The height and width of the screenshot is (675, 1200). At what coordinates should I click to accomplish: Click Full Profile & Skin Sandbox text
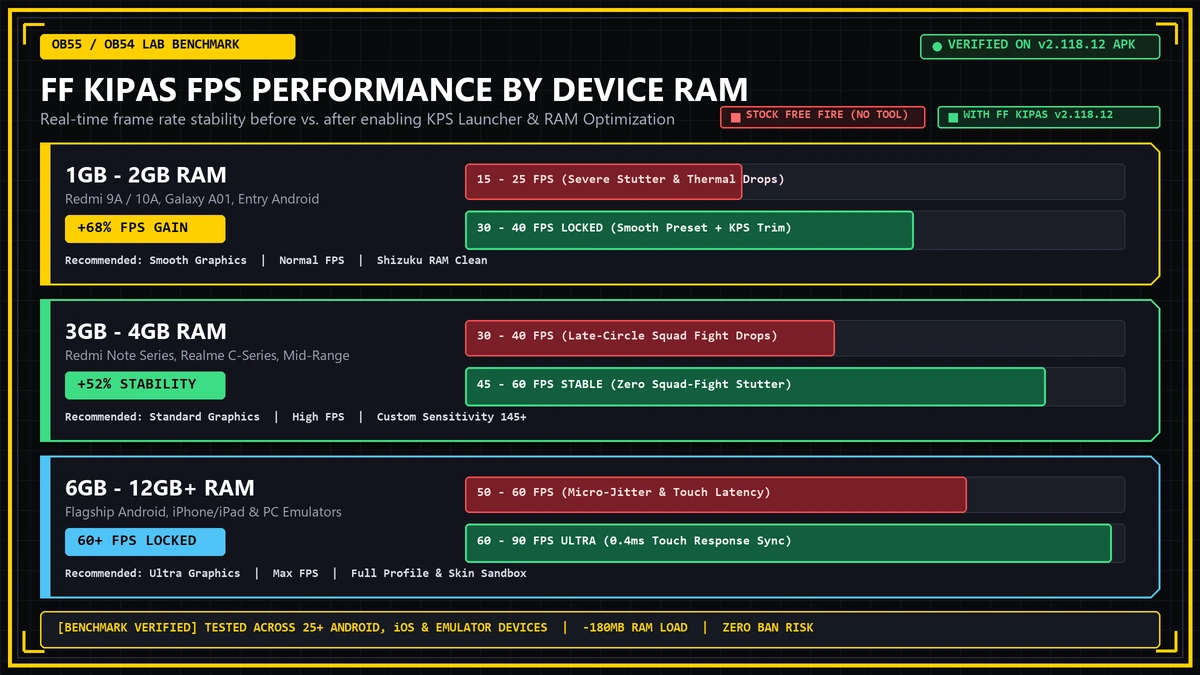pyautogui.click(x=439, y=574)
